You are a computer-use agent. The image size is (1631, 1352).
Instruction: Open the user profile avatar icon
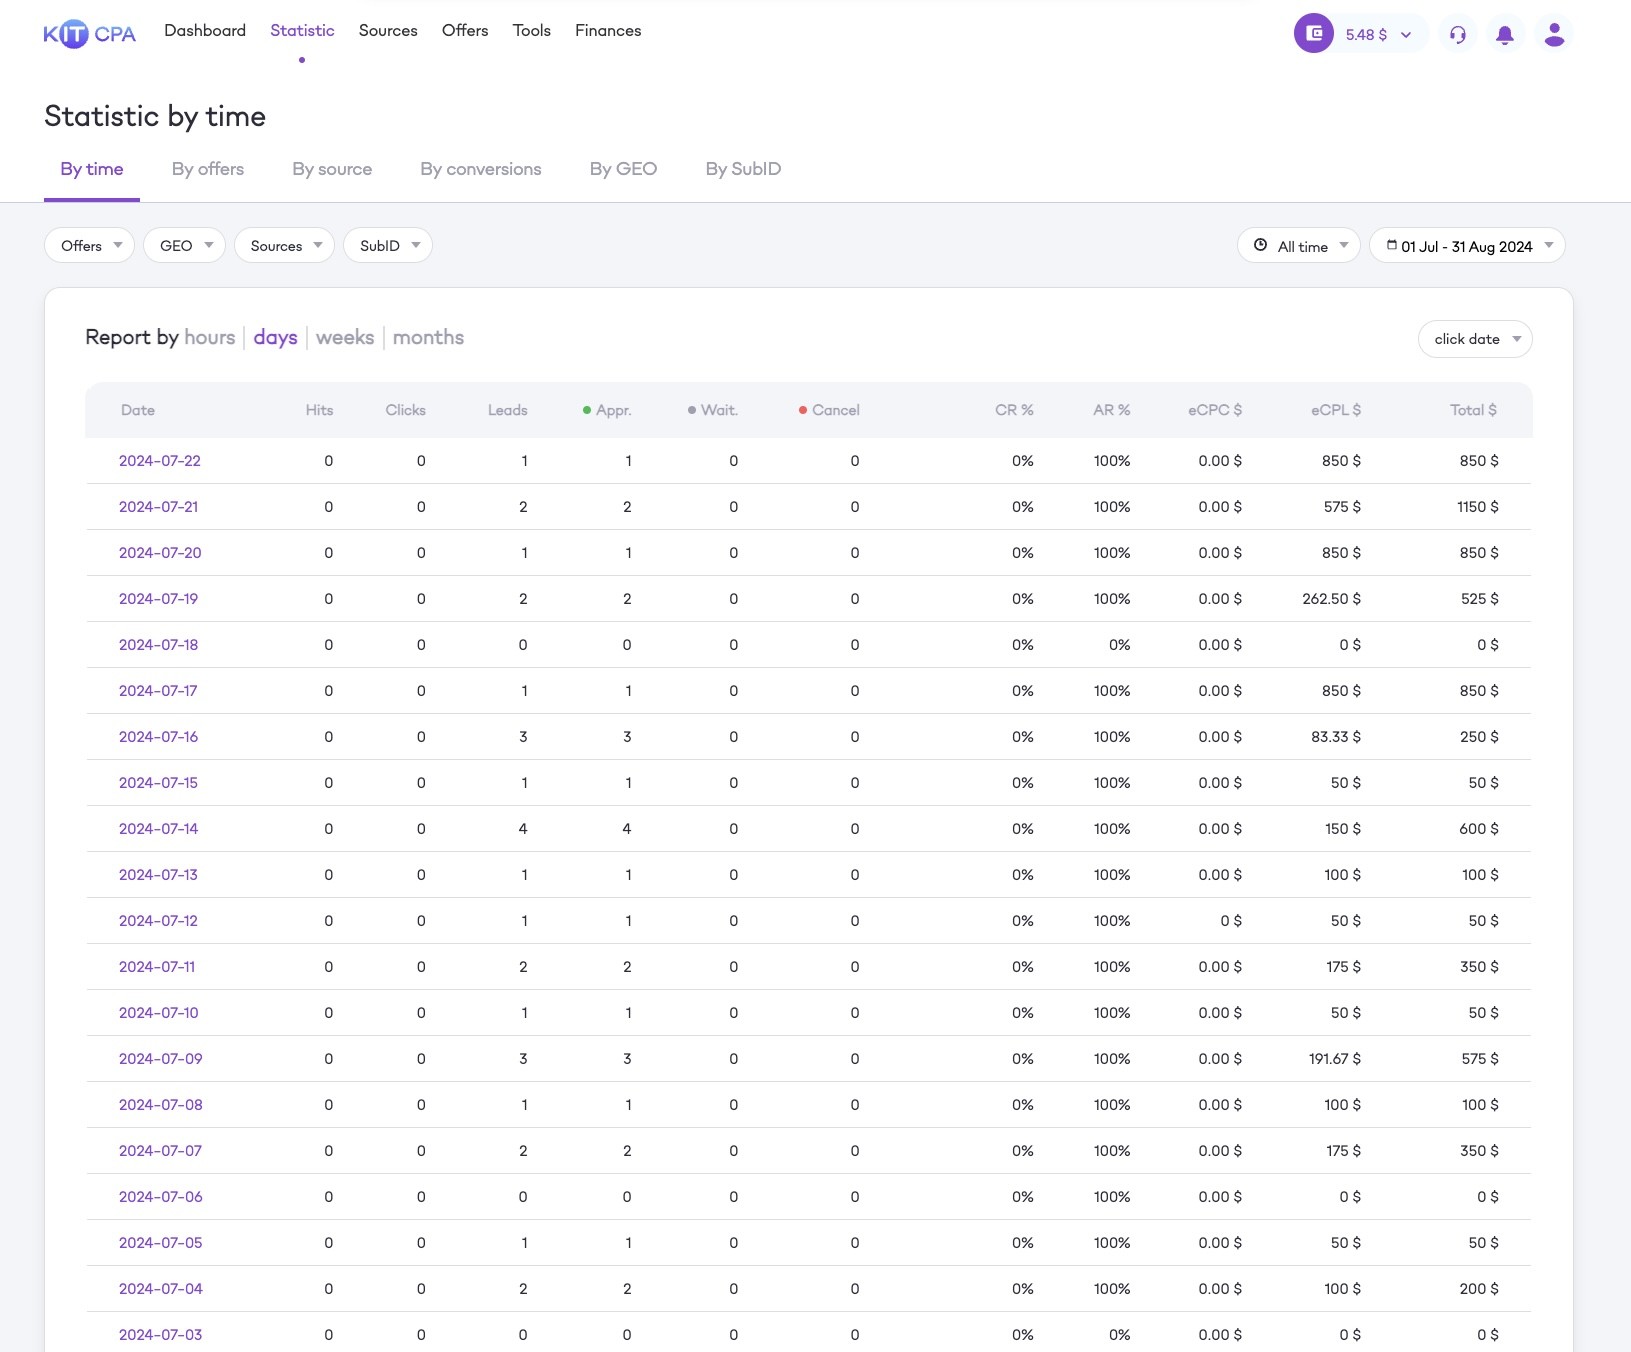tap(1554, 34)
